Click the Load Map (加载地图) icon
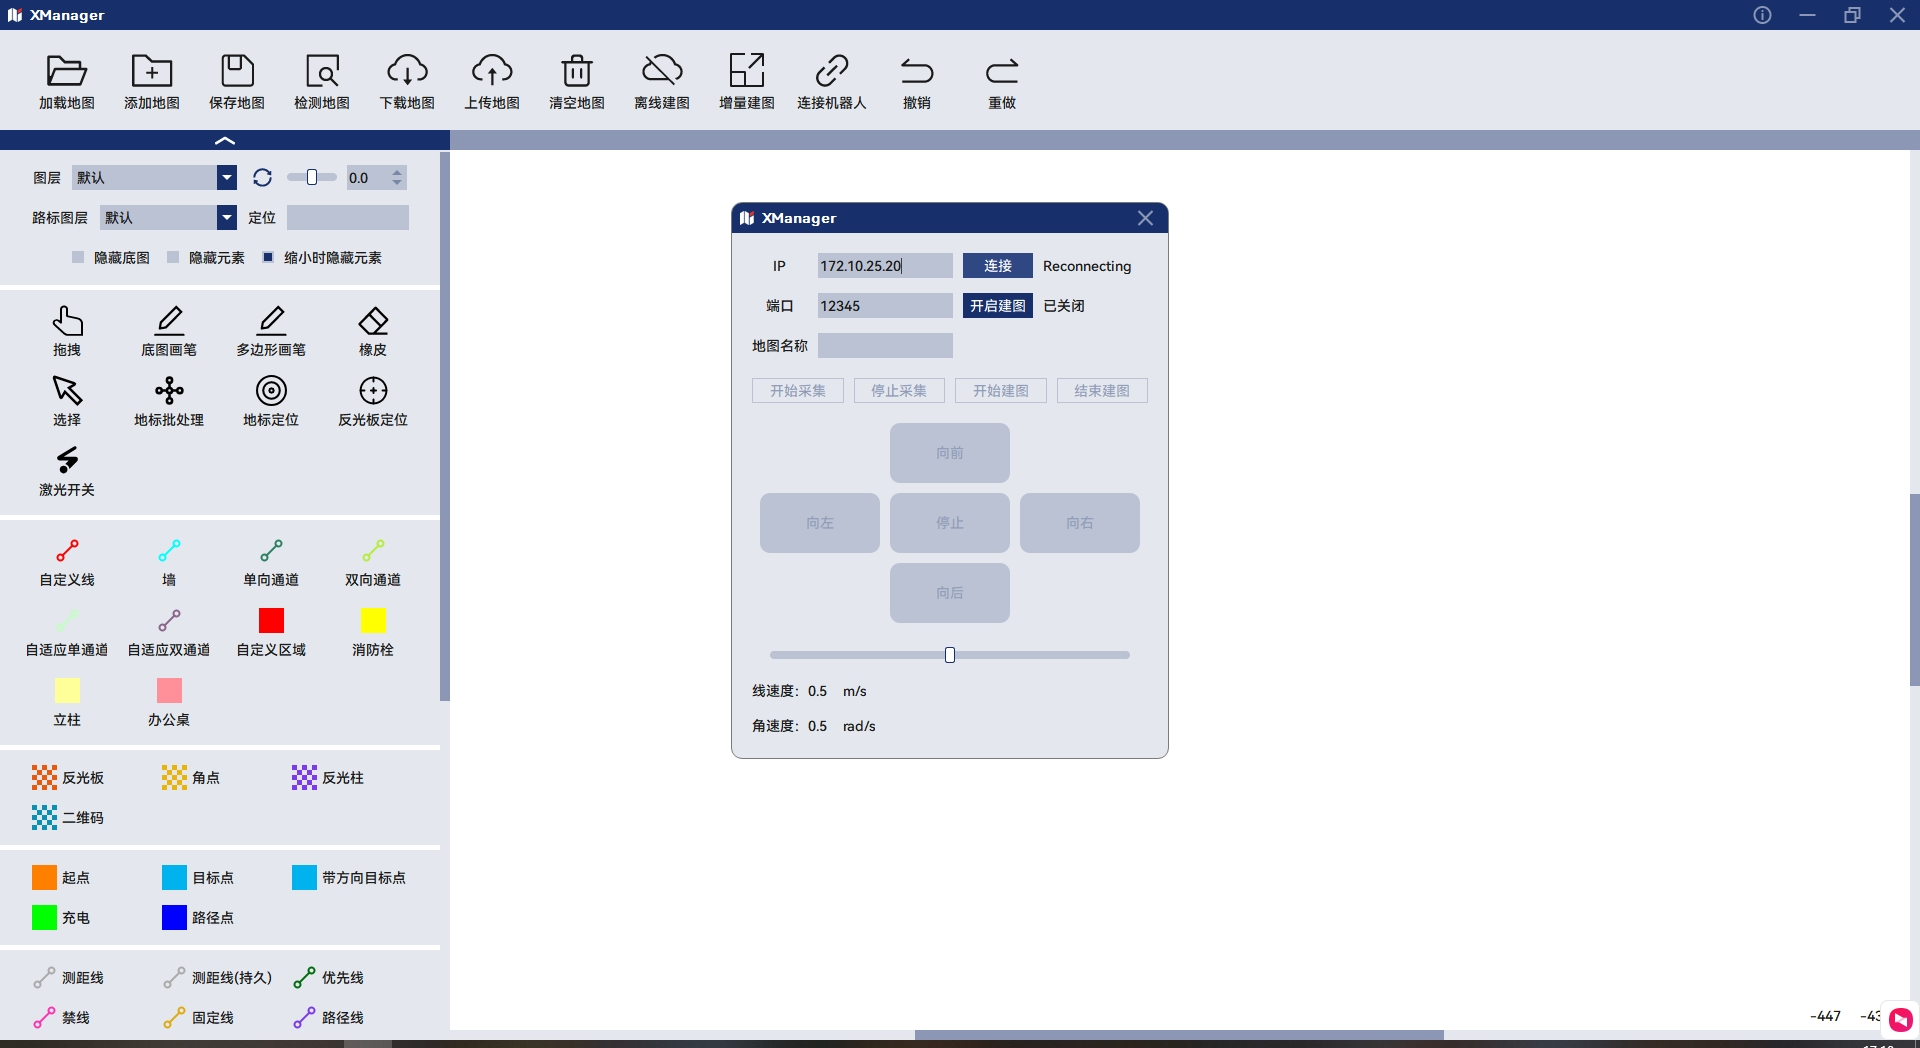This screenshot has width=1920, height=1048. [67, 72]
